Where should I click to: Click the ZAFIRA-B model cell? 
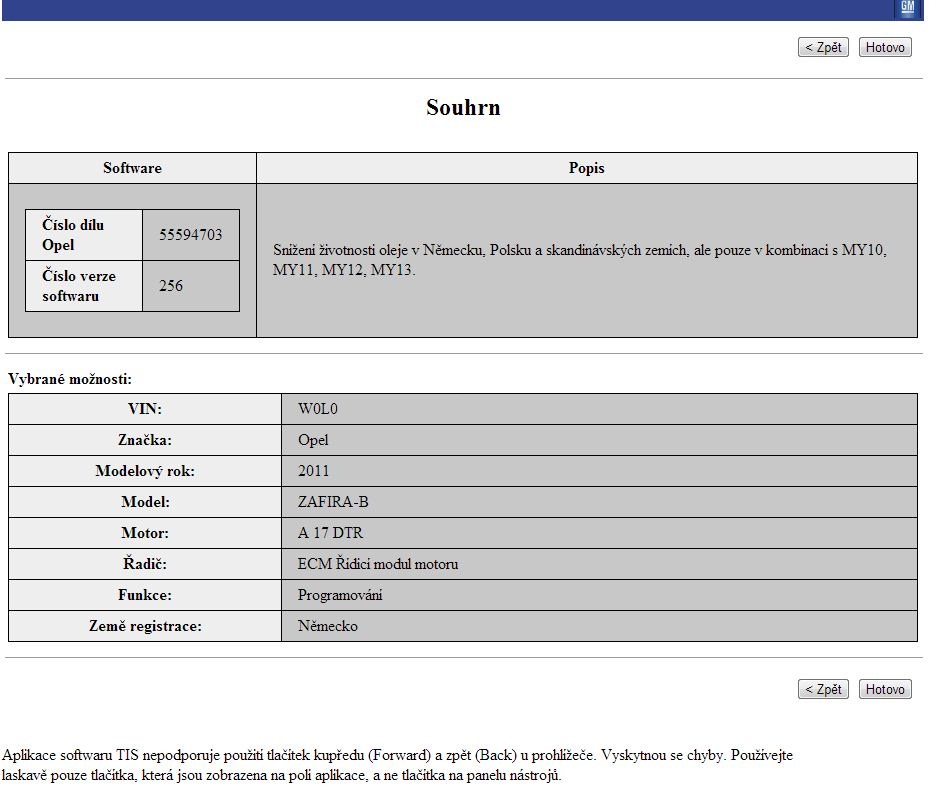tap(333, 502)
